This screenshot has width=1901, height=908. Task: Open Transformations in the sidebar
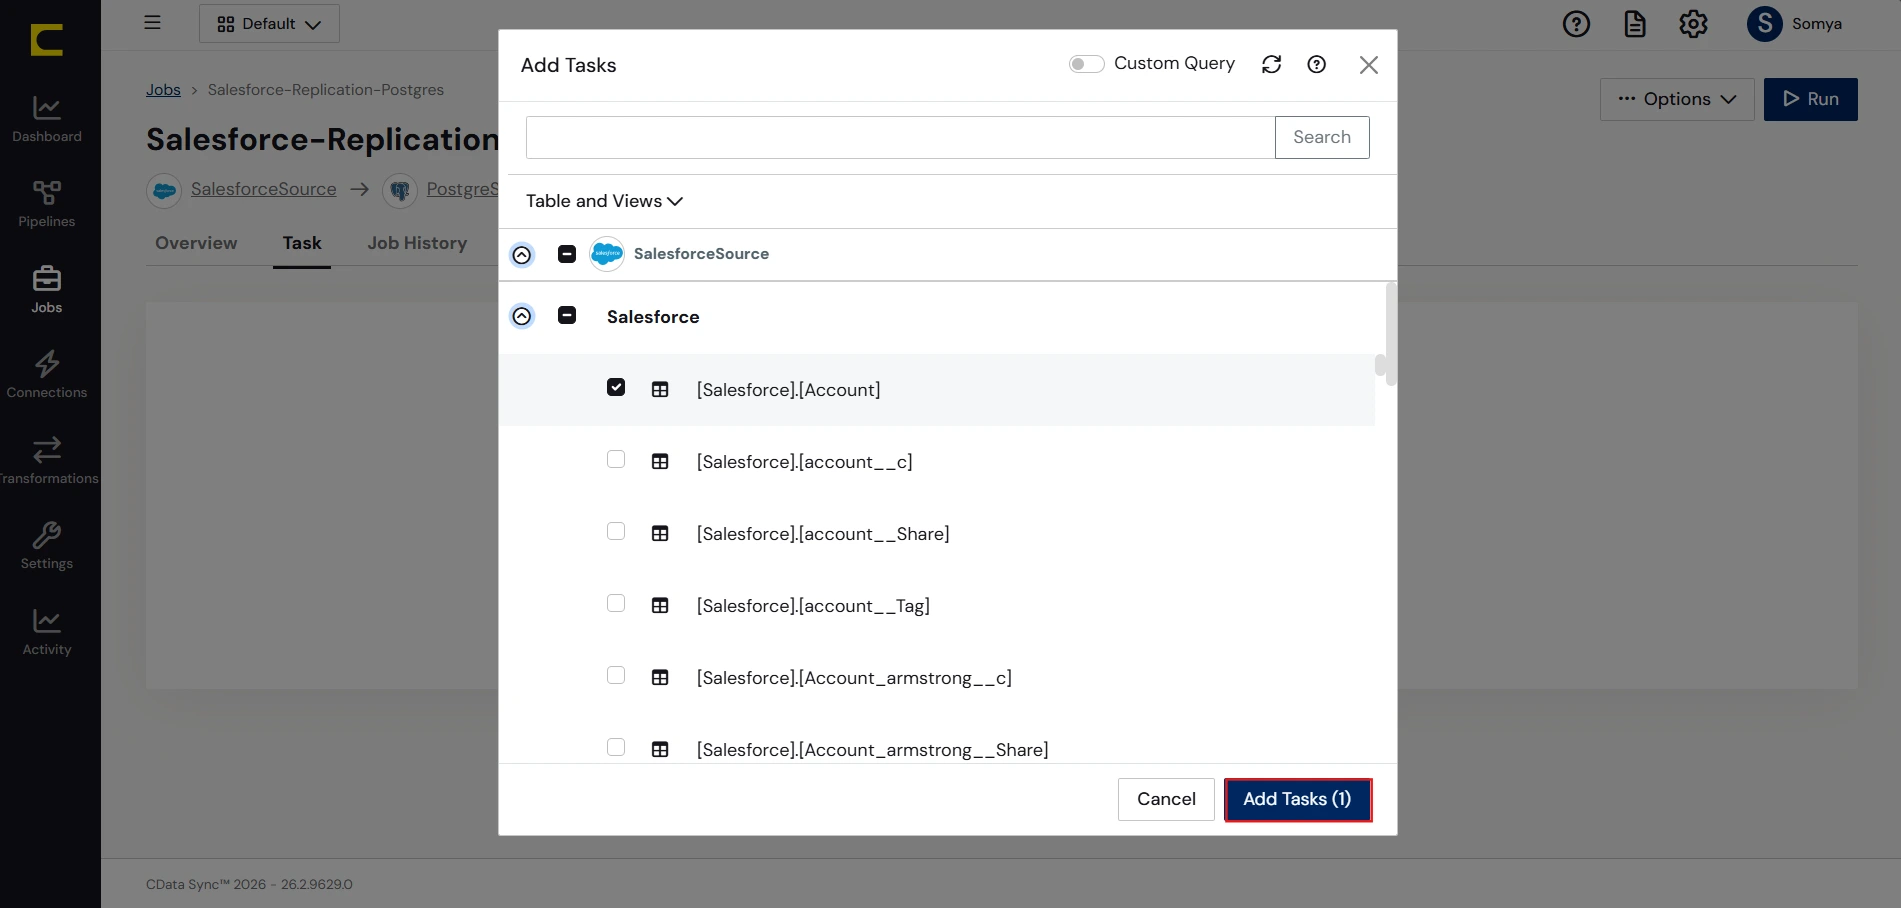pyautogui.click(x=47, y=461)
